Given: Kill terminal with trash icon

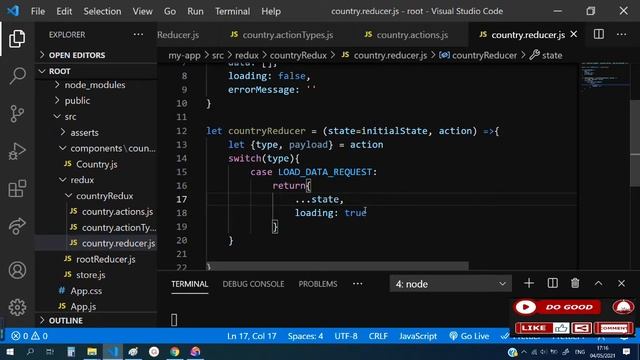Looking at the screenshot, I should 575,283.
